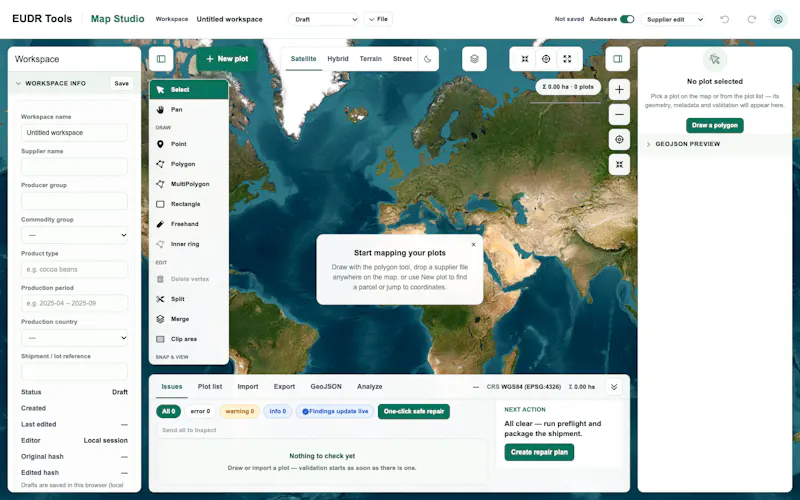The image size is (800, 500).
Task: Filter issues by info 0
Action: point(278,411)
